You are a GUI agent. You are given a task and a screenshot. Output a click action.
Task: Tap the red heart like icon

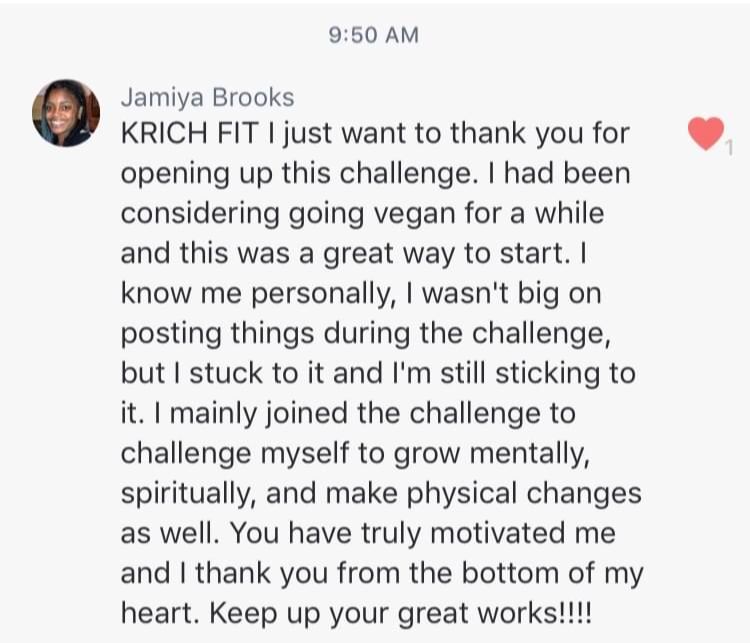[x=706, y=133]
